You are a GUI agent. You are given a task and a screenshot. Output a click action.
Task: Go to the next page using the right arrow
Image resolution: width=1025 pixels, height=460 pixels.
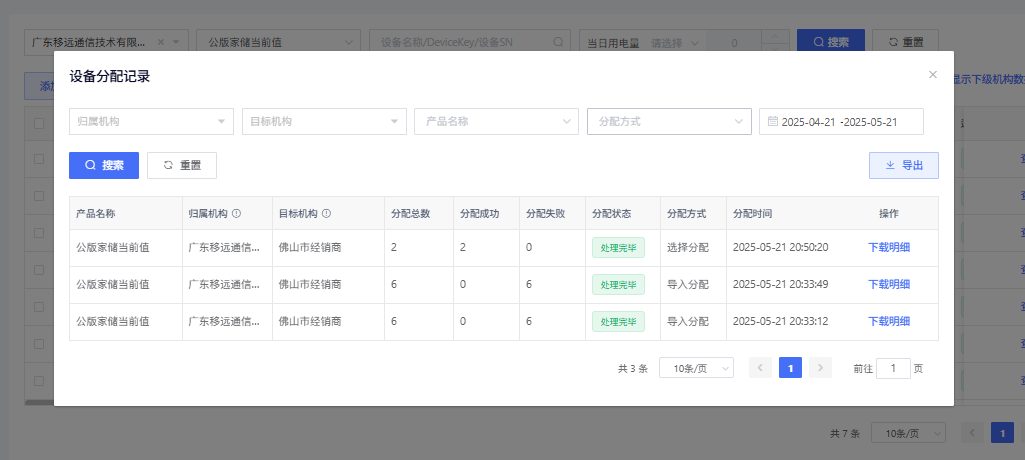point(820,368)
